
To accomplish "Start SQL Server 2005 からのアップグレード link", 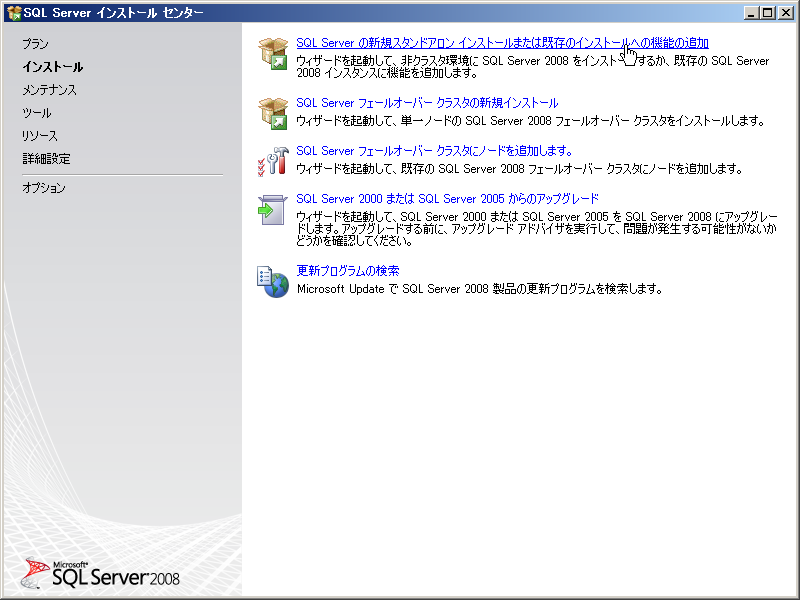I will [x=447, y=199].
